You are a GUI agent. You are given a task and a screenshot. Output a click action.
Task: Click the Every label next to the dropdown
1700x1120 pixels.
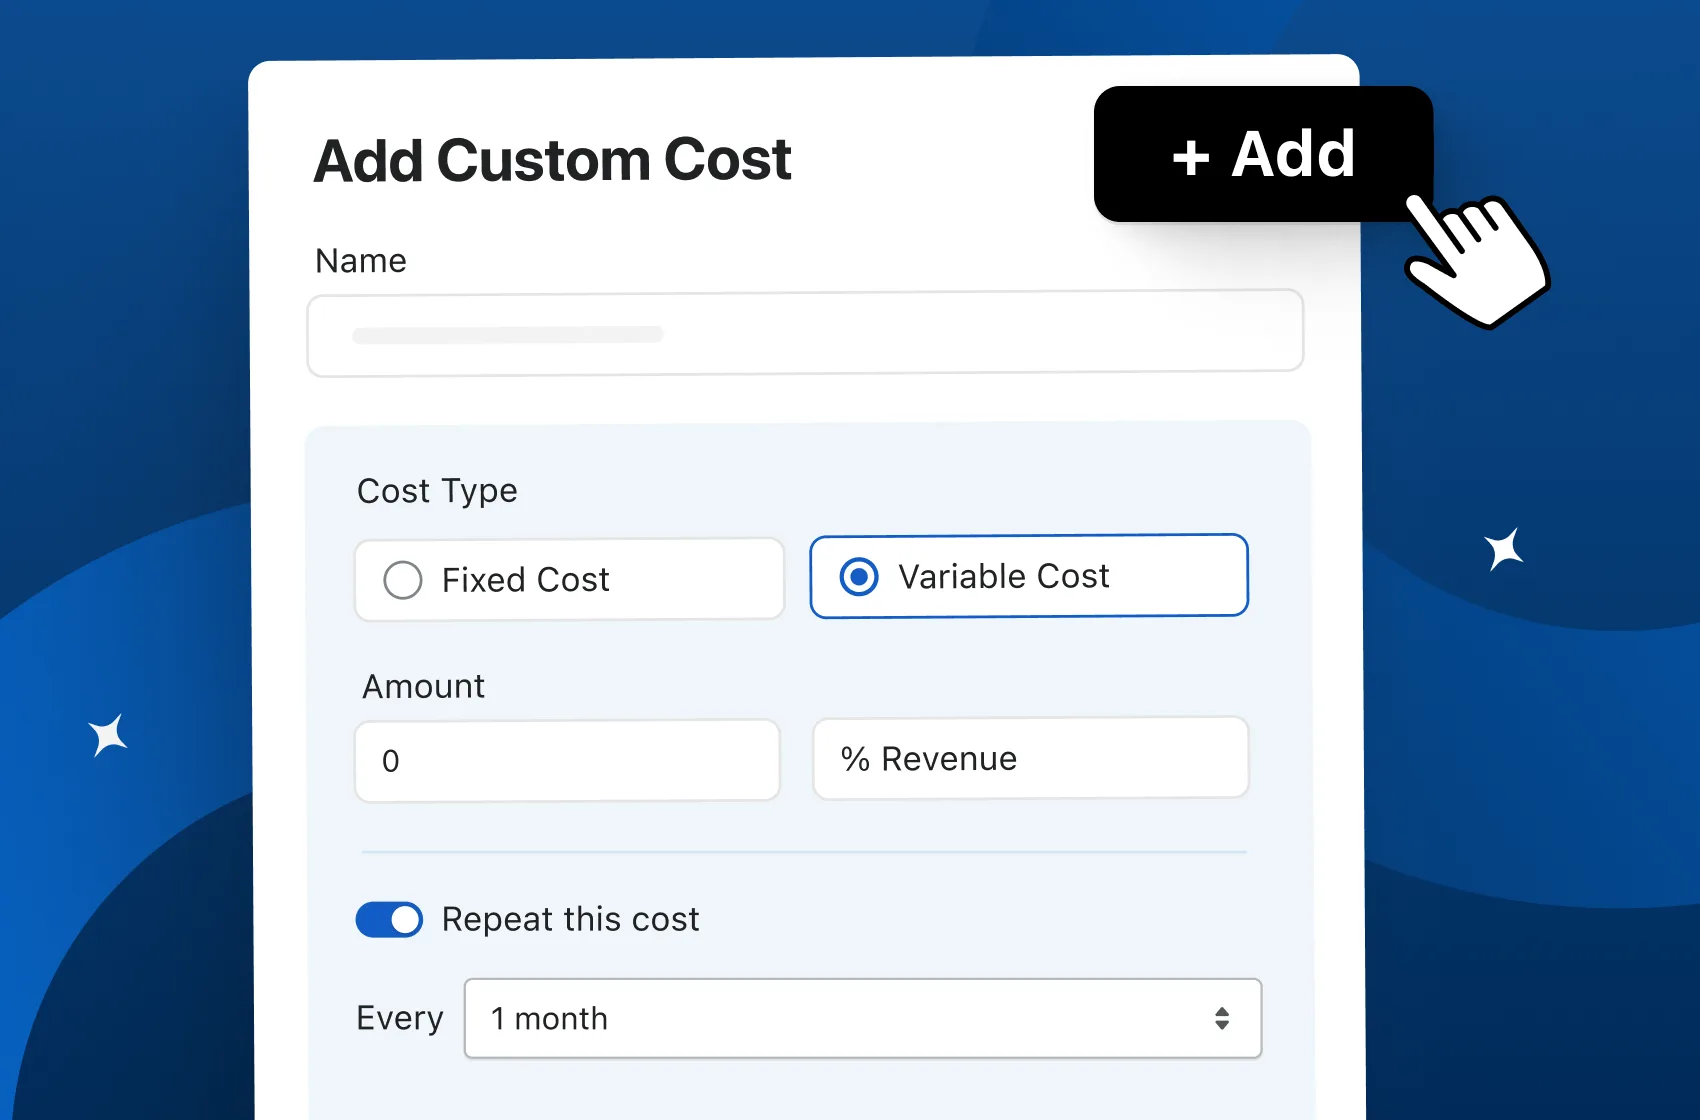click(399, 1017)
